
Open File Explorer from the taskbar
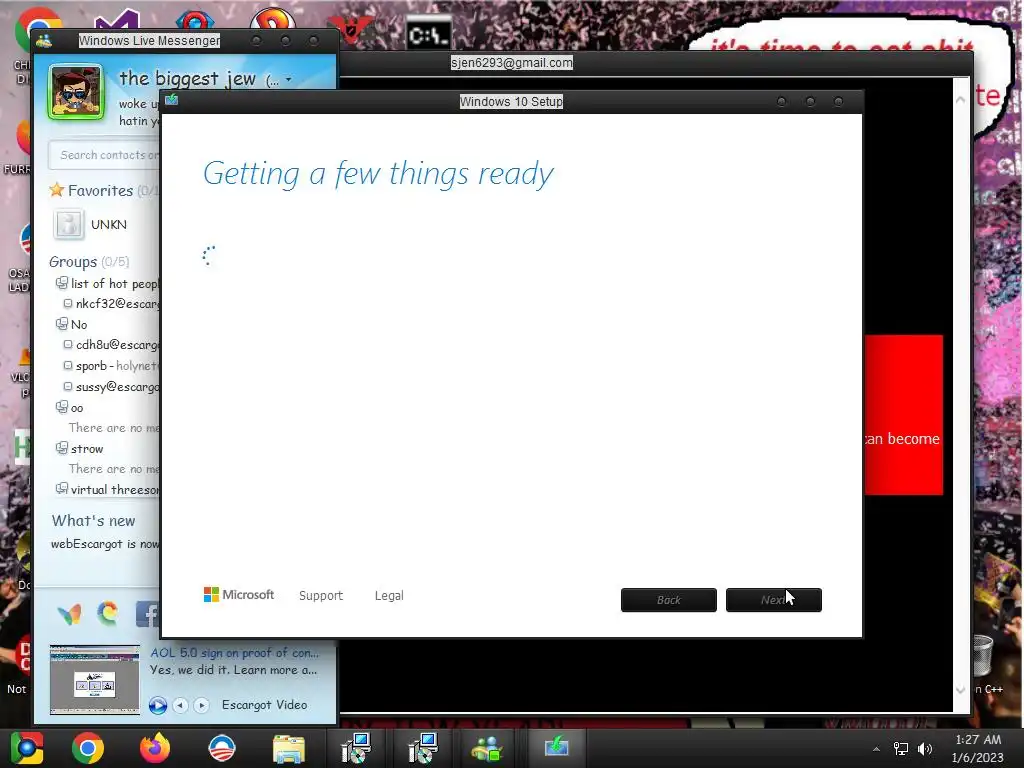point(289,748)
